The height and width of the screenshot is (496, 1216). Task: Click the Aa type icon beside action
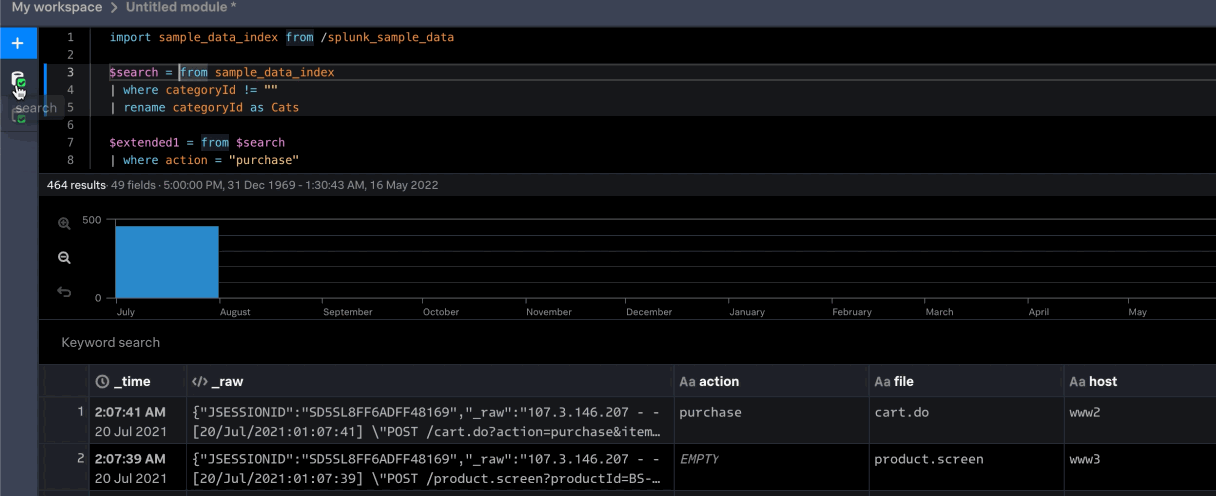tap(687, 381)
